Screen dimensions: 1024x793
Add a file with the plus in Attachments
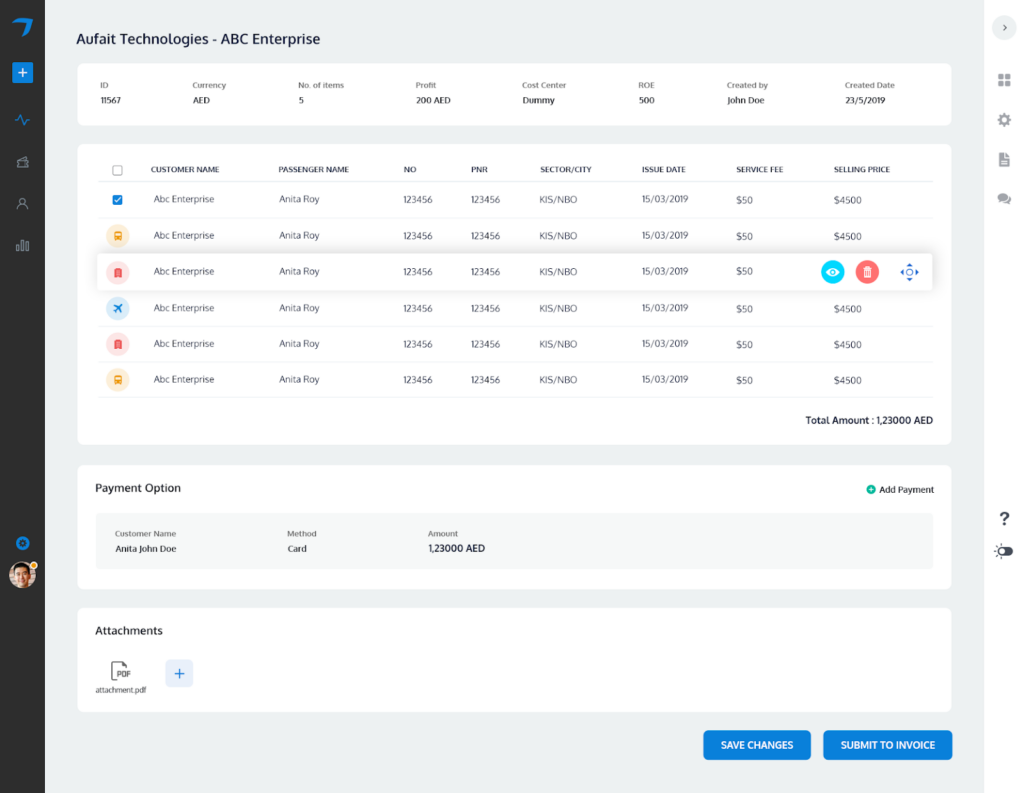(179, 673)
